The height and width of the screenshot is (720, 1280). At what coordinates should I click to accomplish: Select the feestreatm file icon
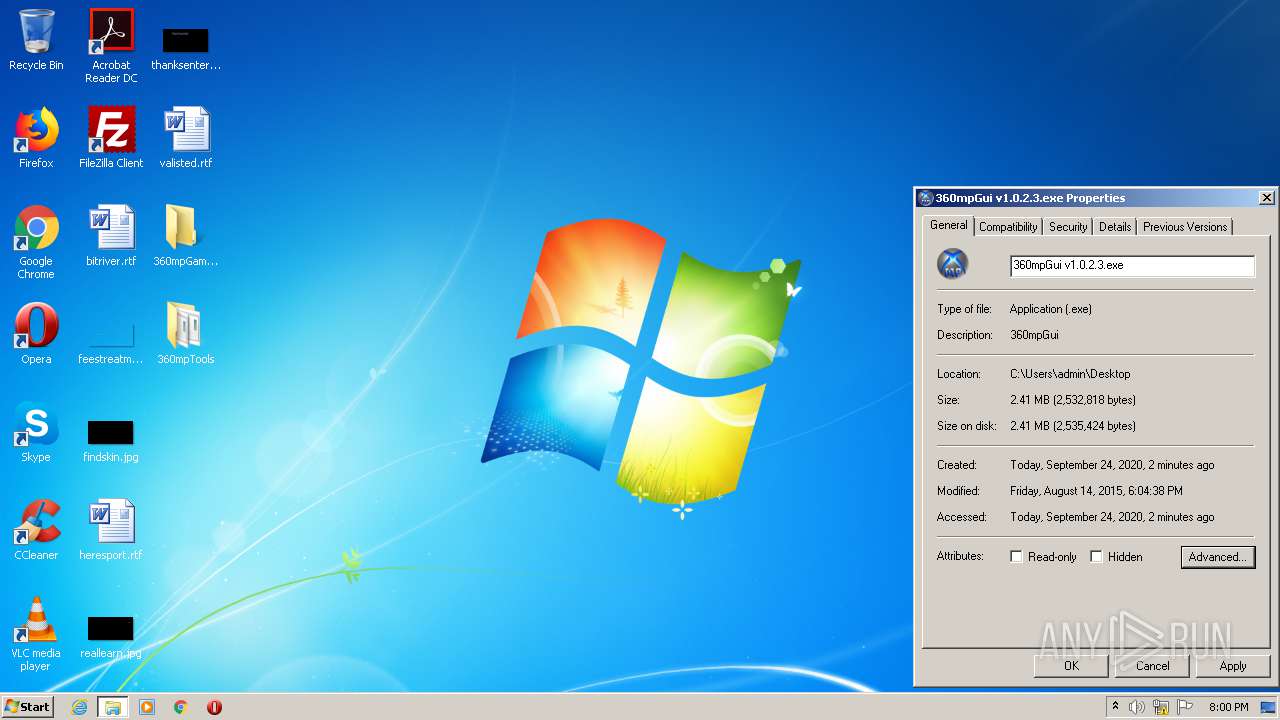(x=111, y=340)
